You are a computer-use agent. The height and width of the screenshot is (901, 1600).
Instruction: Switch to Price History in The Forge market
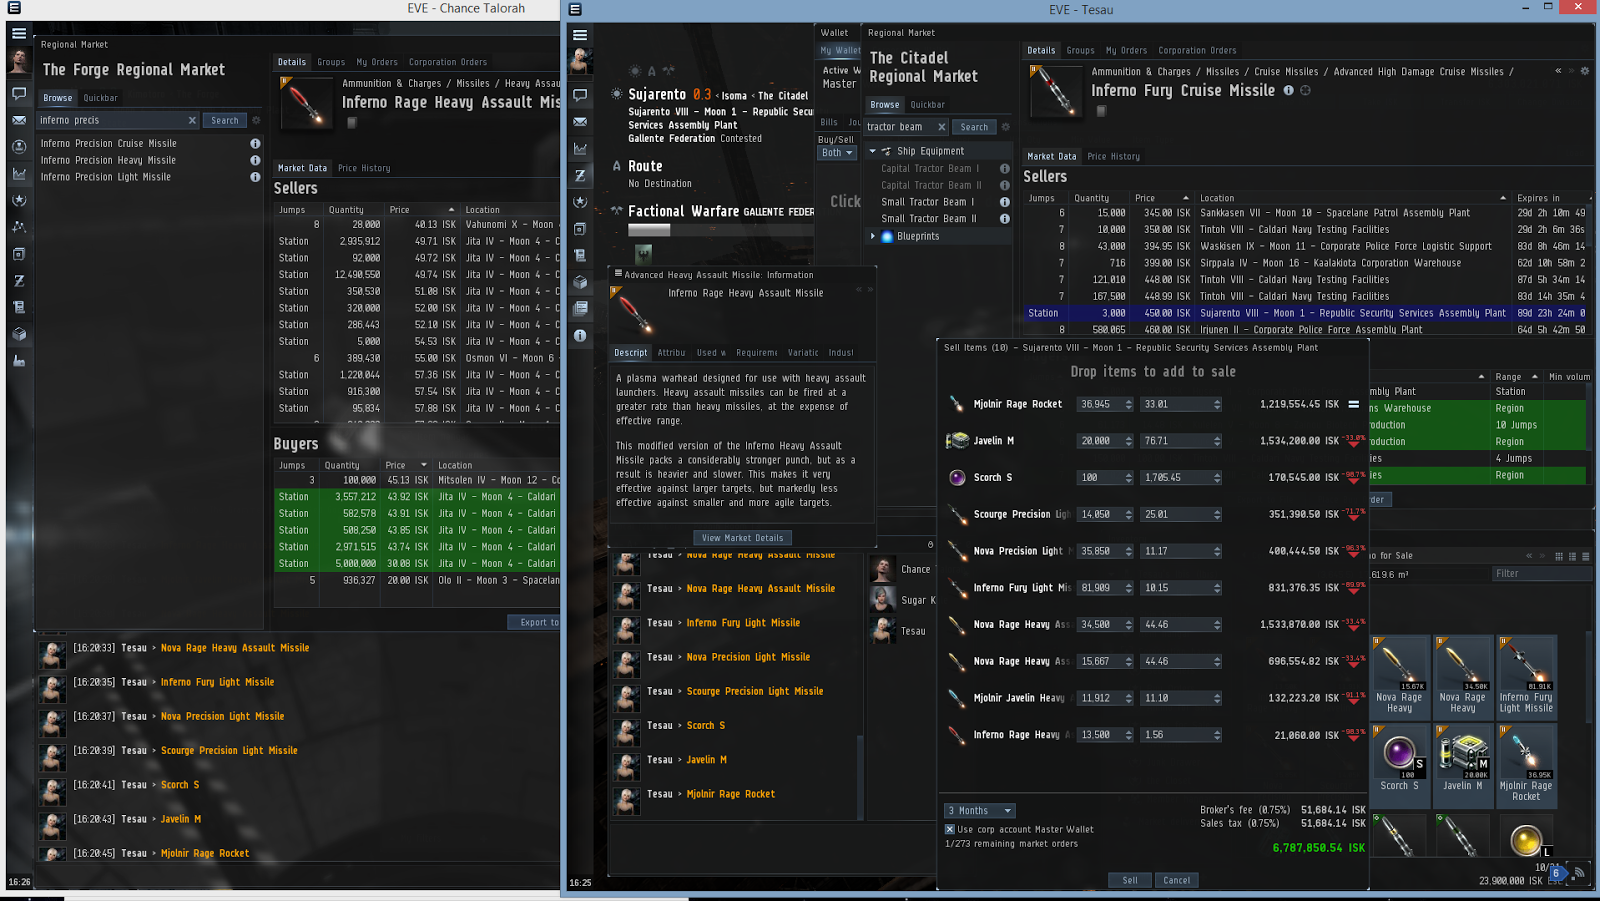point(364,168)
